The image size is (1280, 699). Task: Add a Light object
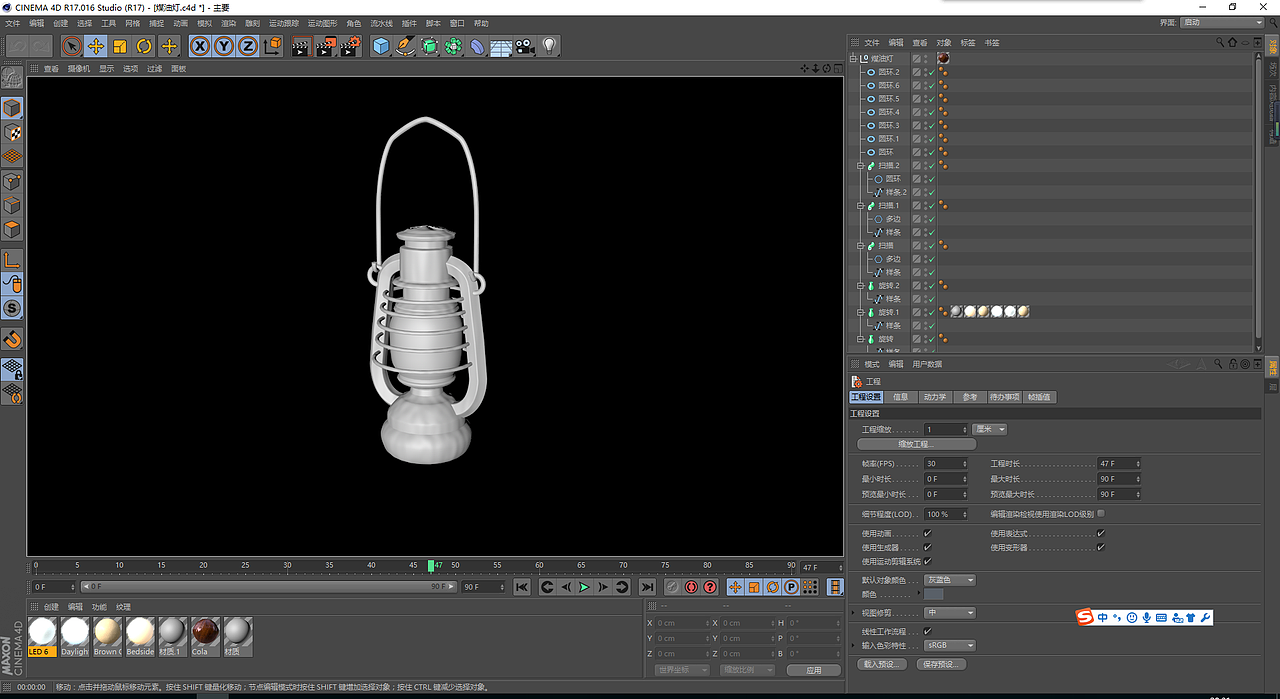549,46
